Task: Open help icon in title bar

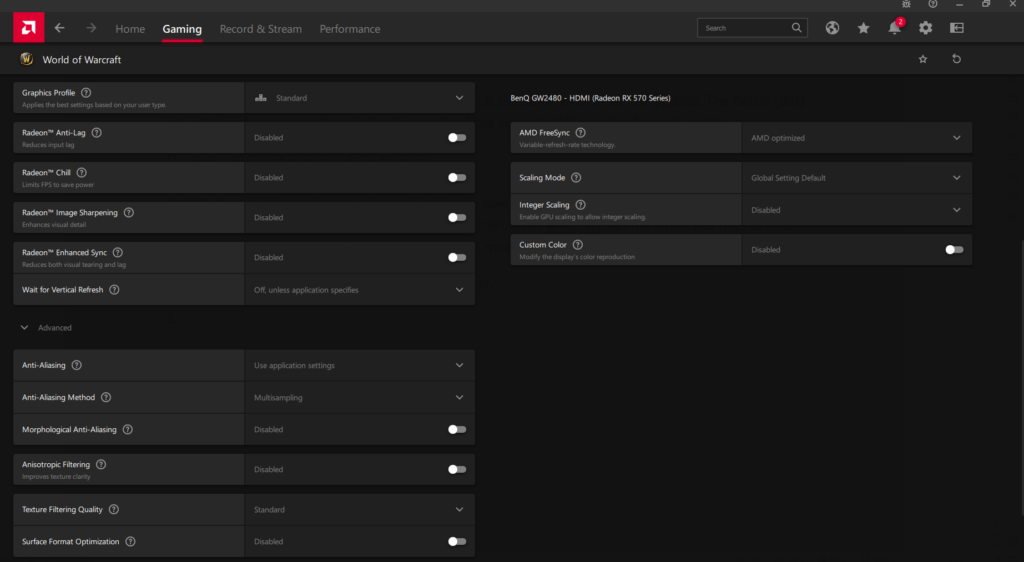Action: 933,4
